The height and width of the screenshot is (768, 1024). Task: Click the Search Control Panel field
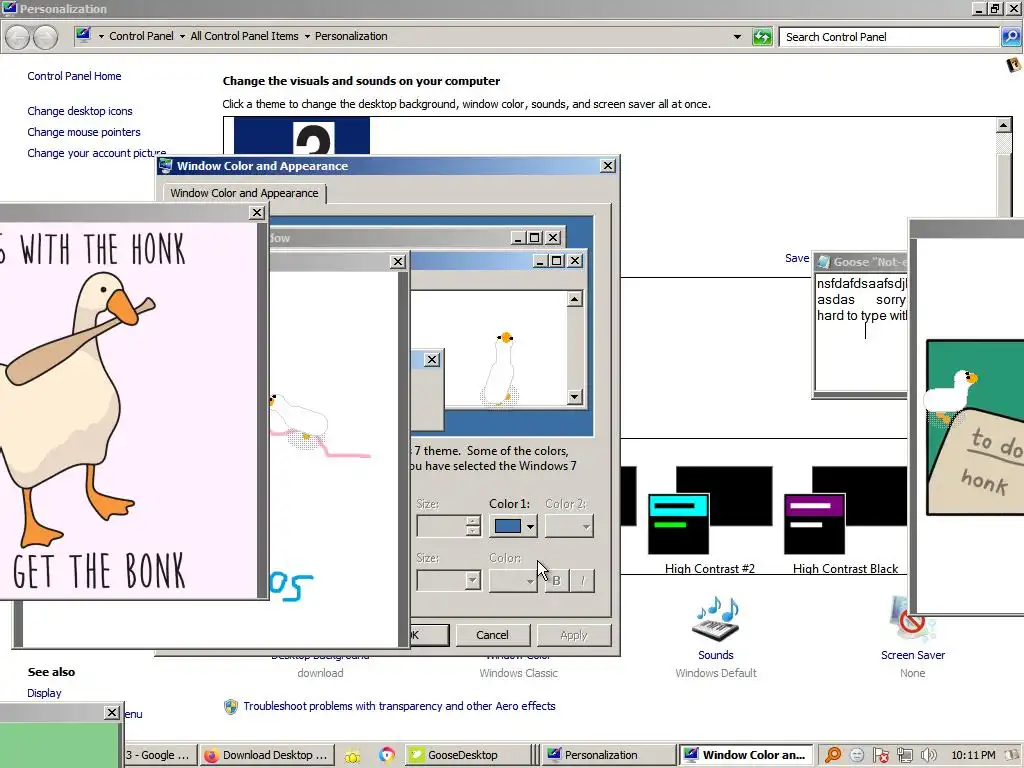888,37
